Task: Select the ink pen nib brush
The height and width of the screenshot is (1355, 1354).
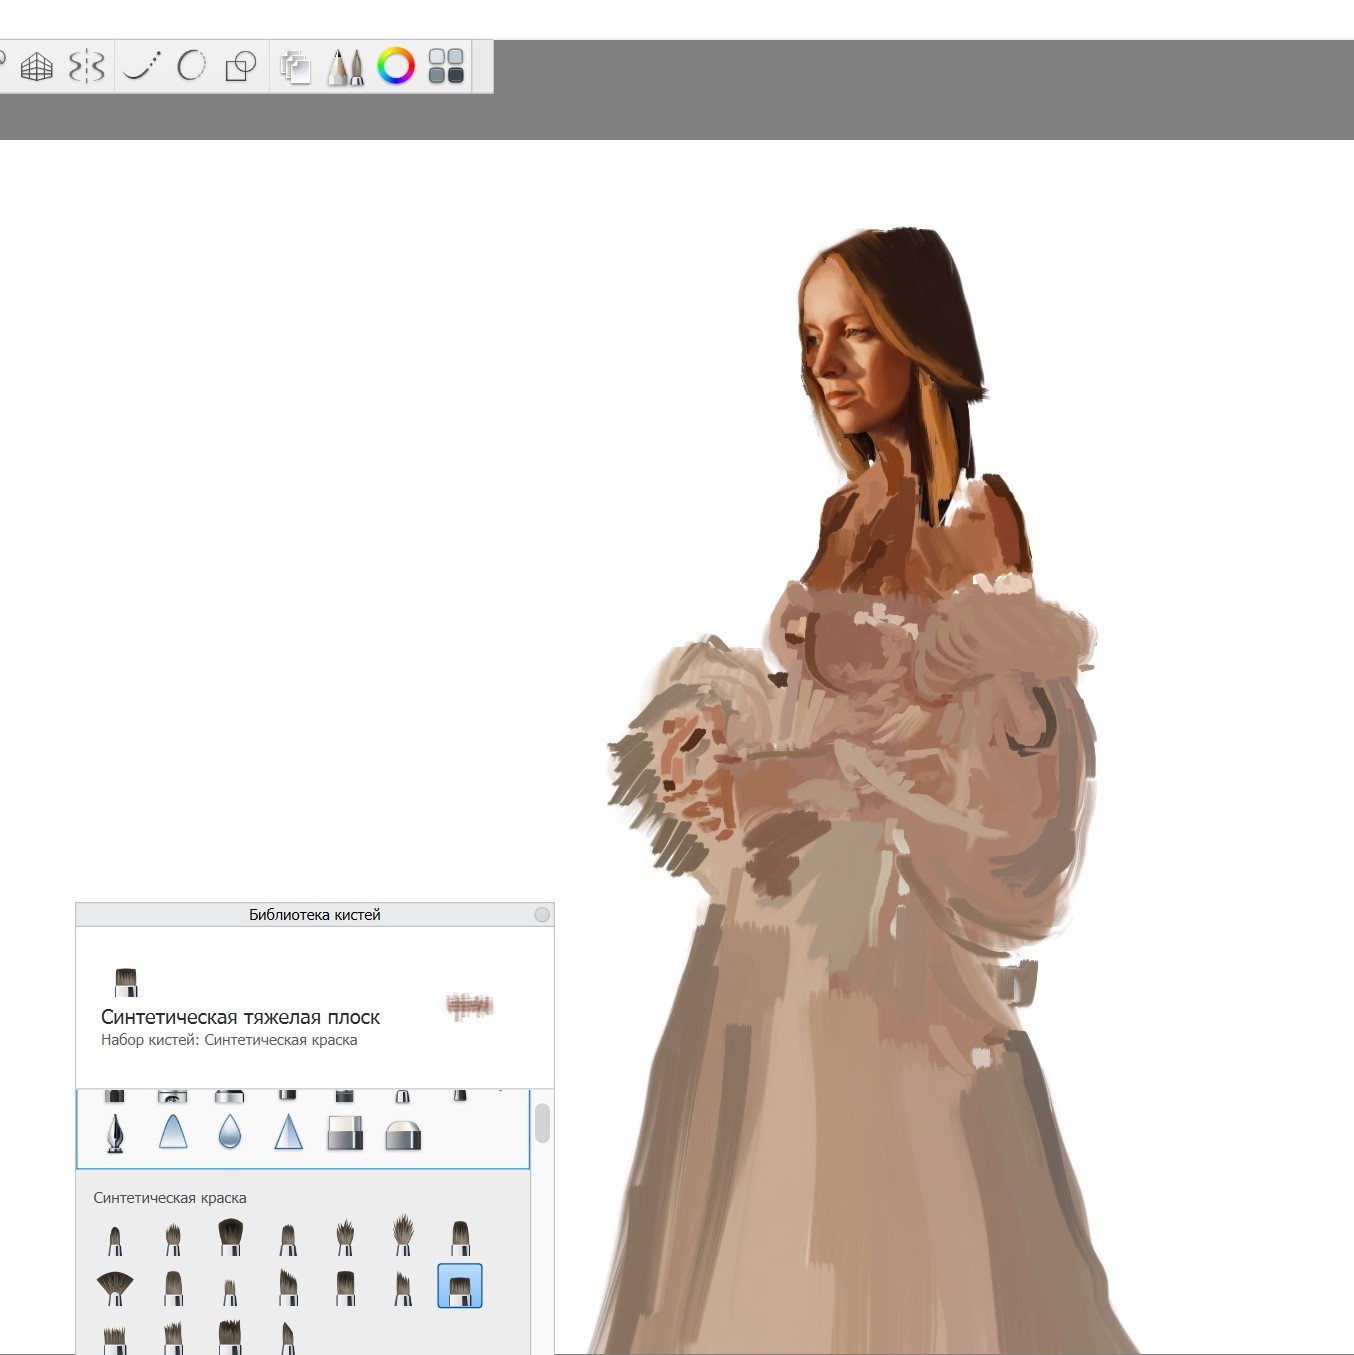Action: [115, 1134]
